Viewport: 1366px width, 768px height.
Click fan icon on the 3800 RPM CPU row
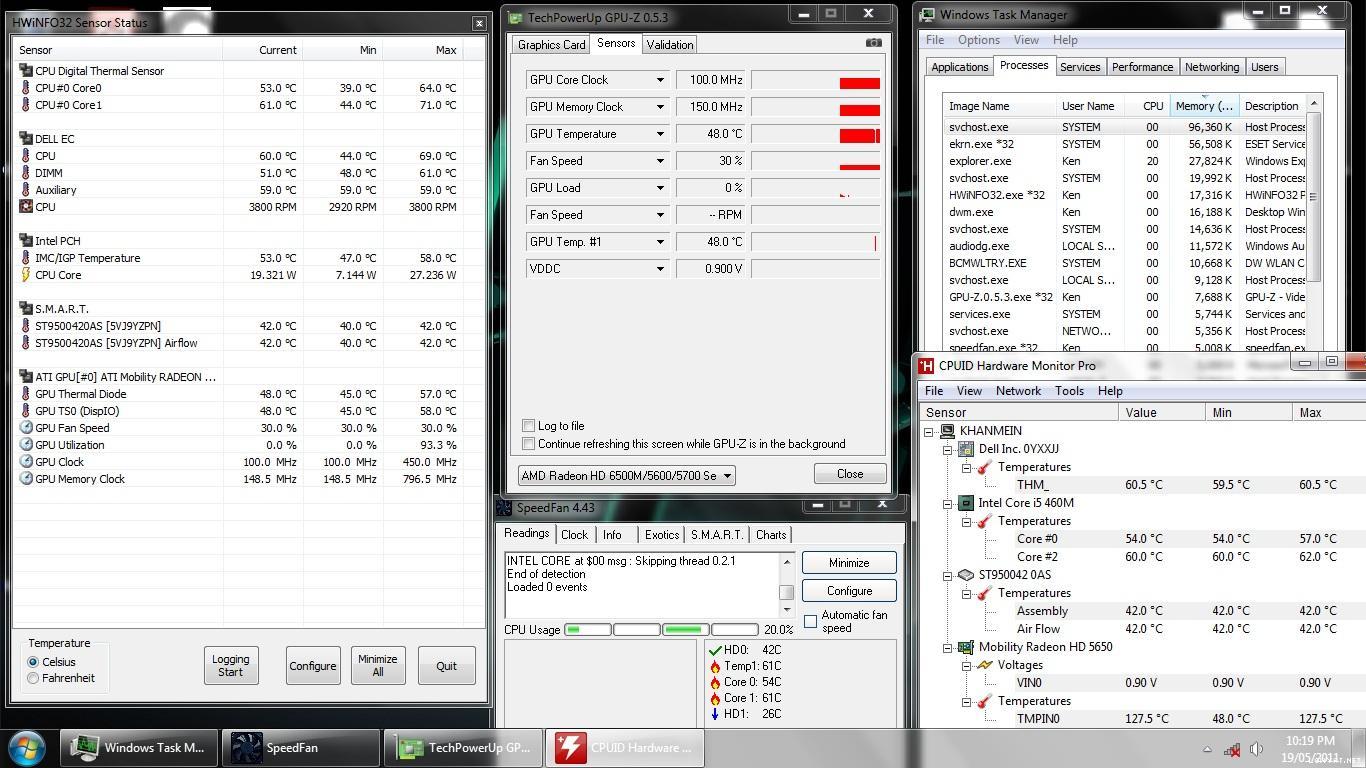25,207
